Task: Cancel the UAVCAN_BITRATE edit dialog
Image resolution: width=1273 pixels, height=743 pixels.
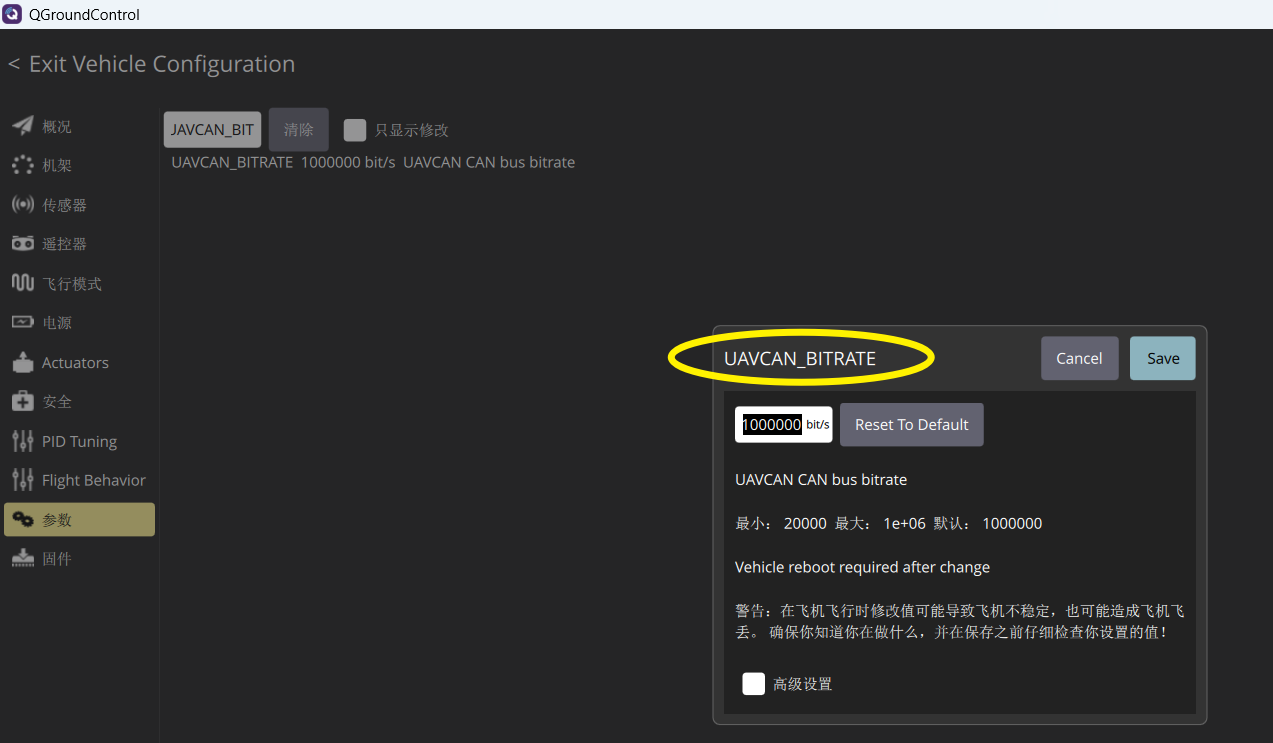Action: click(x=1079, y=358)
